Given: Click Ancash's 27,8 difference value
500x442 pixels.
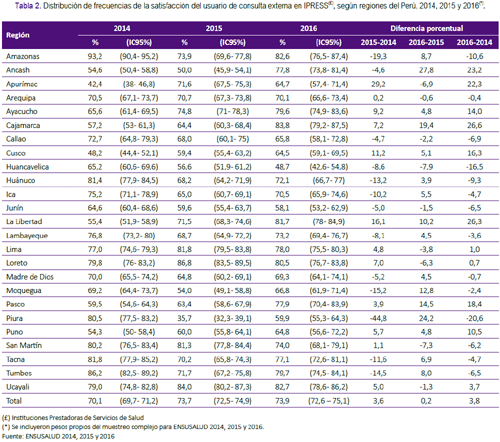Looking at the screenshot, I should [x=426, y=70].
